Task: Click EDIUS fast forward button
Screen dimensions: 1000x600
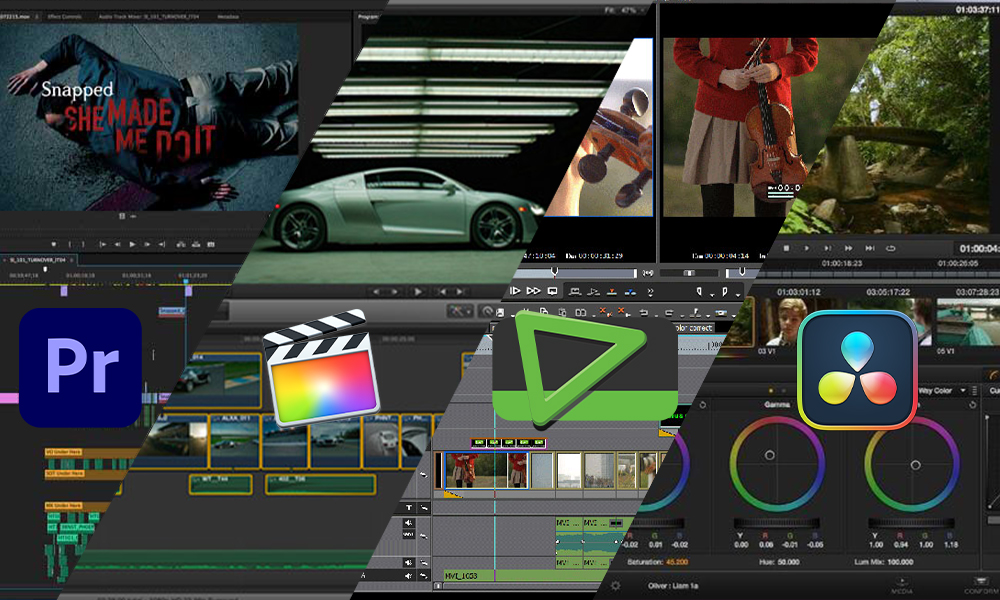Action: (x=533, y=291)
